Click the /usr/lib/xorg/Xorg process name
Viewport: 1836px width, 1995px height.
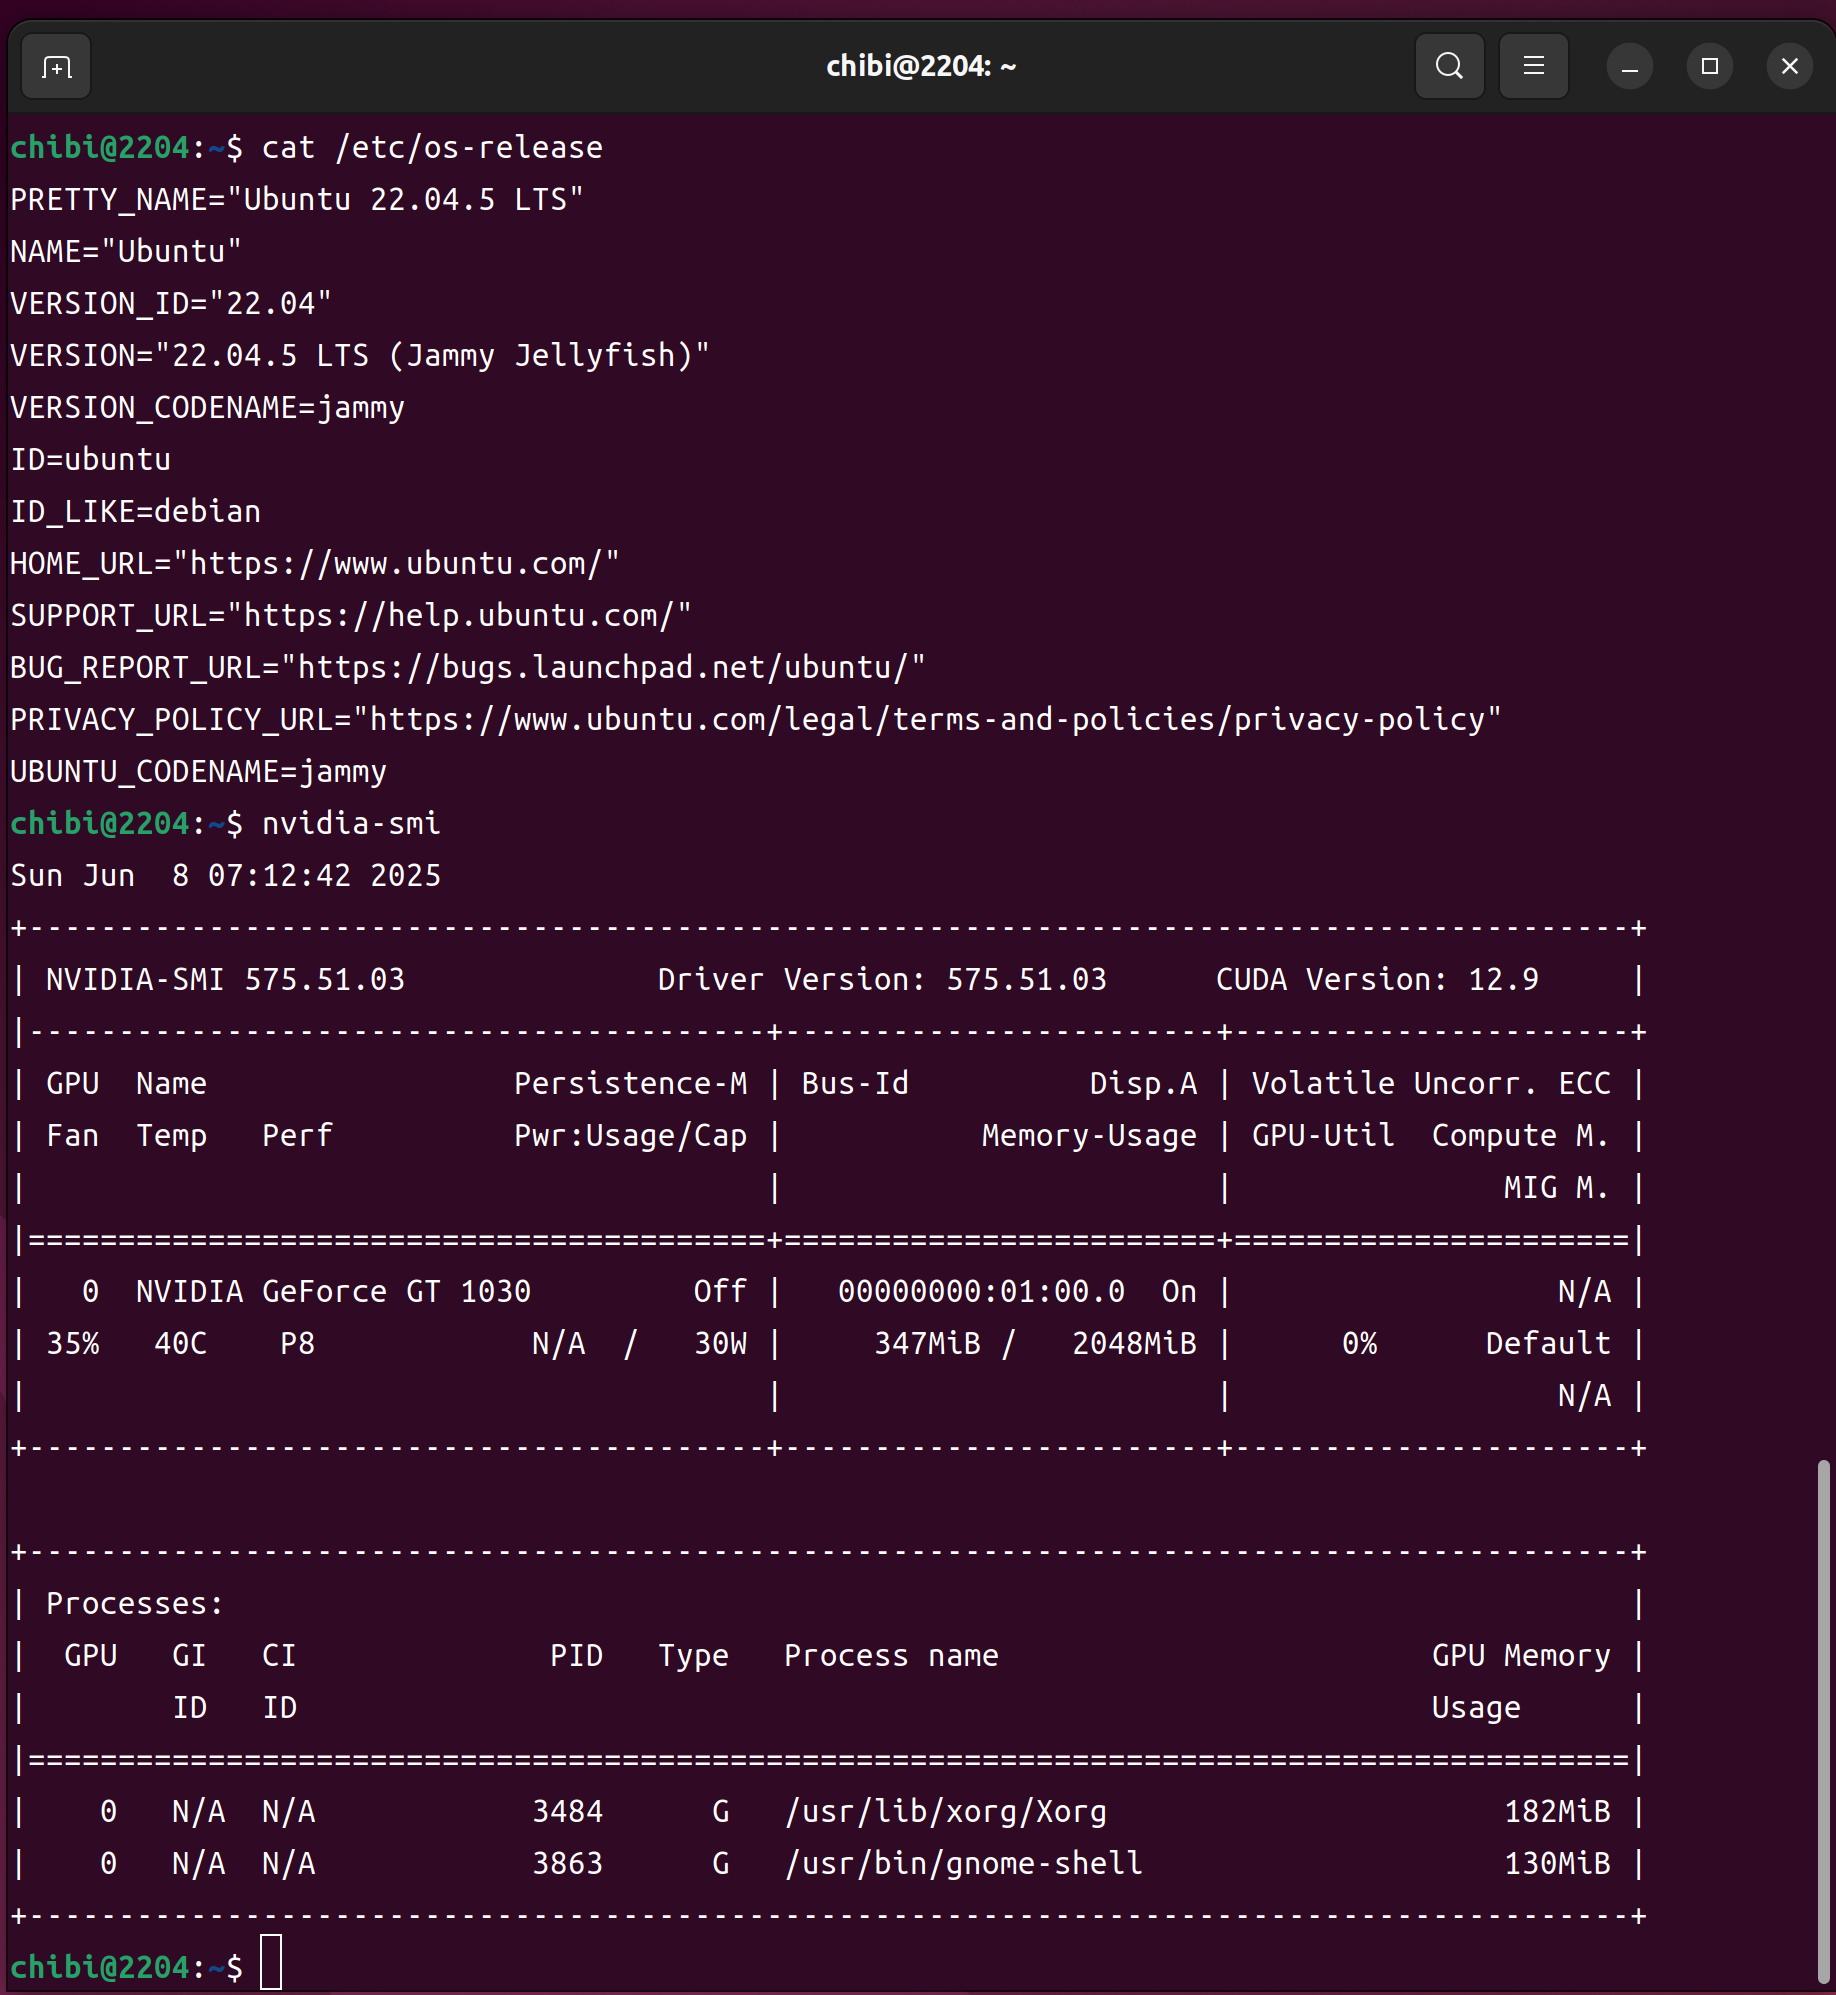coord(946,1812)
